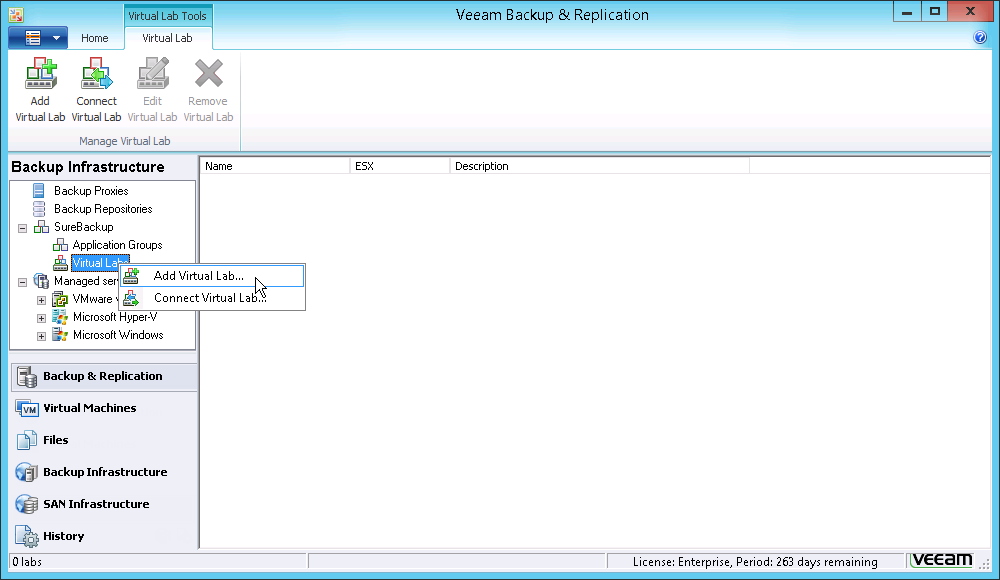1000x580 pixels.
Task: Open the Virtual Machines view
Action: pos(104,408)
